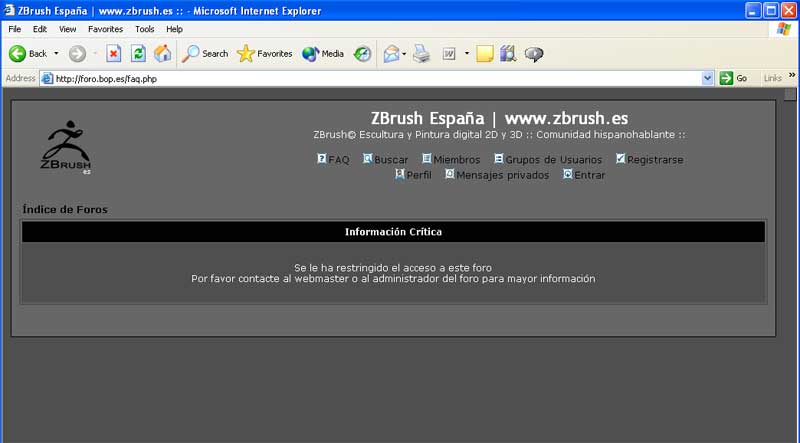Screen dimensions: 800x443
Task: Open the Mensajes privados link
Action: pyautogui.click(x=503, y=175)
